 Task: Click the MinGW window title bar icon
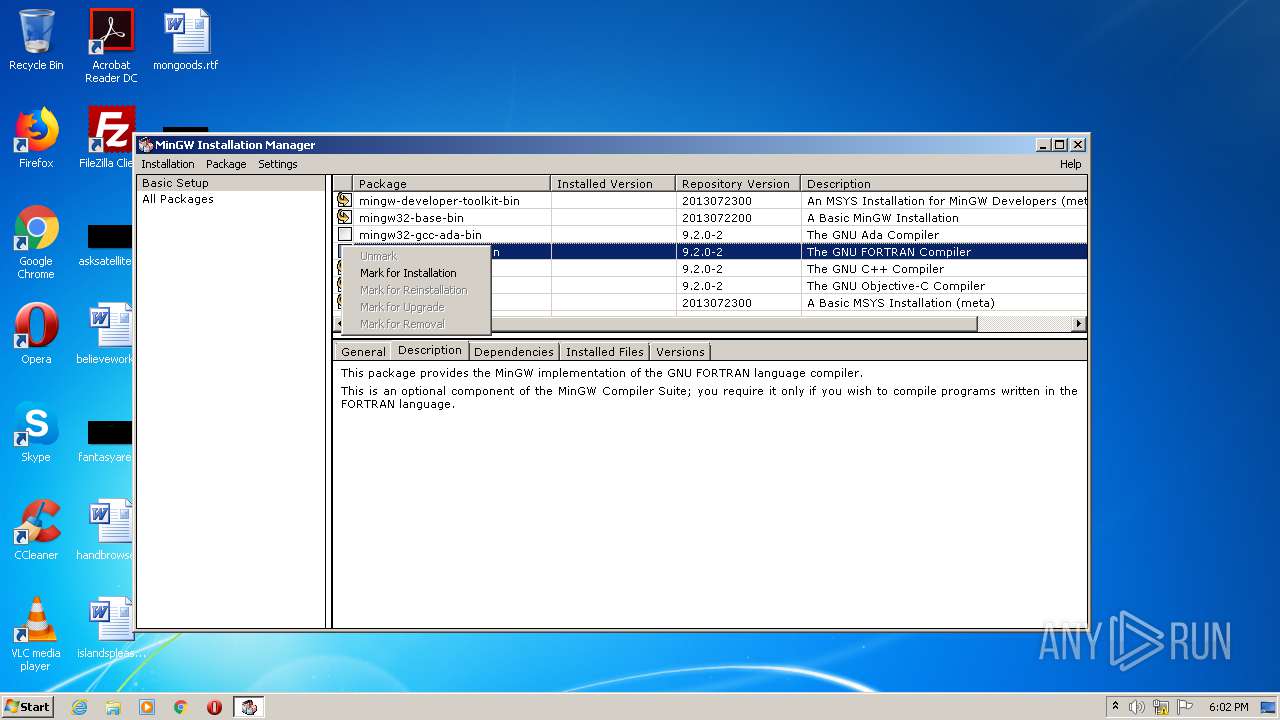click(146, 145)
